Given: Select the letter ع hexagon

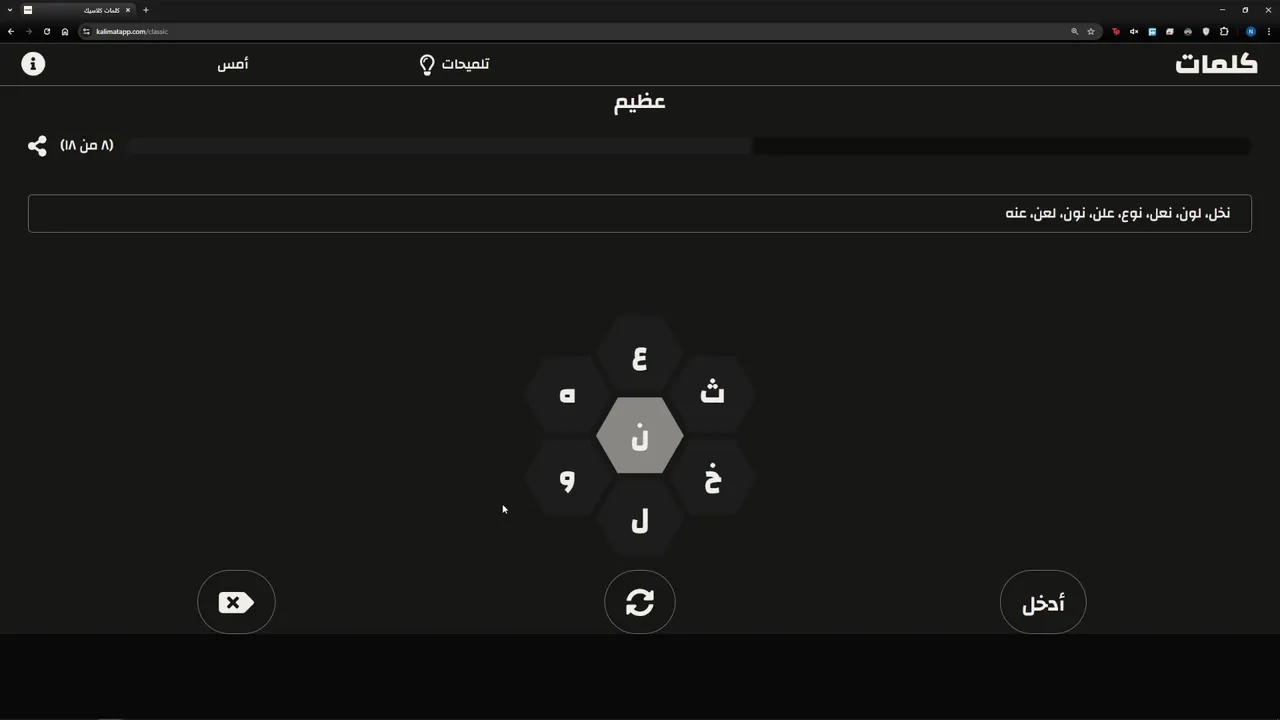Looking at the screenshot, I should [640, 358].
